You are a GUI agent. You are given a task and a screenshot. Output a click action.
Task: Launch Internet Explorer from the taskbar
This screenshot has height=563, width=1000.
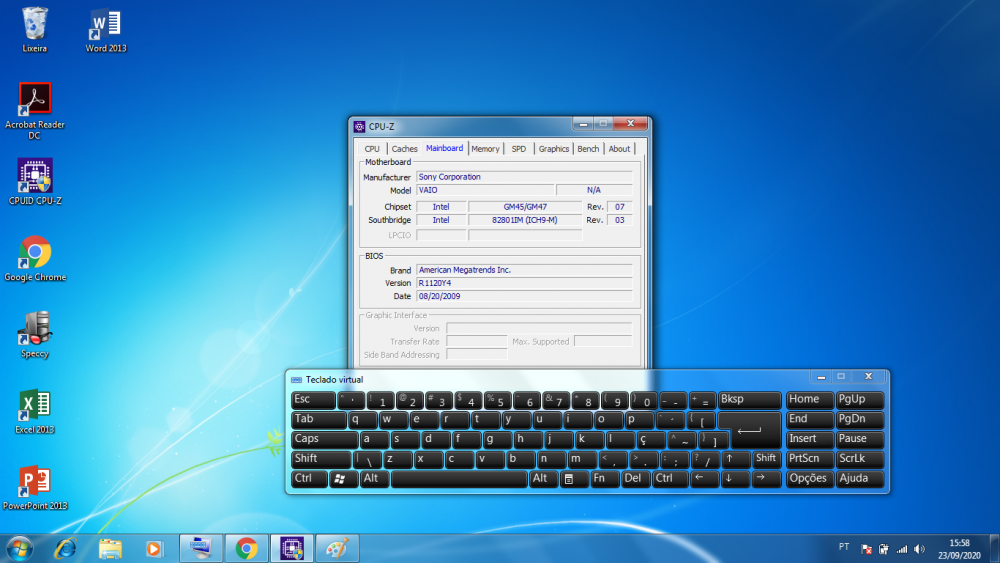click(x=65, y=548)
